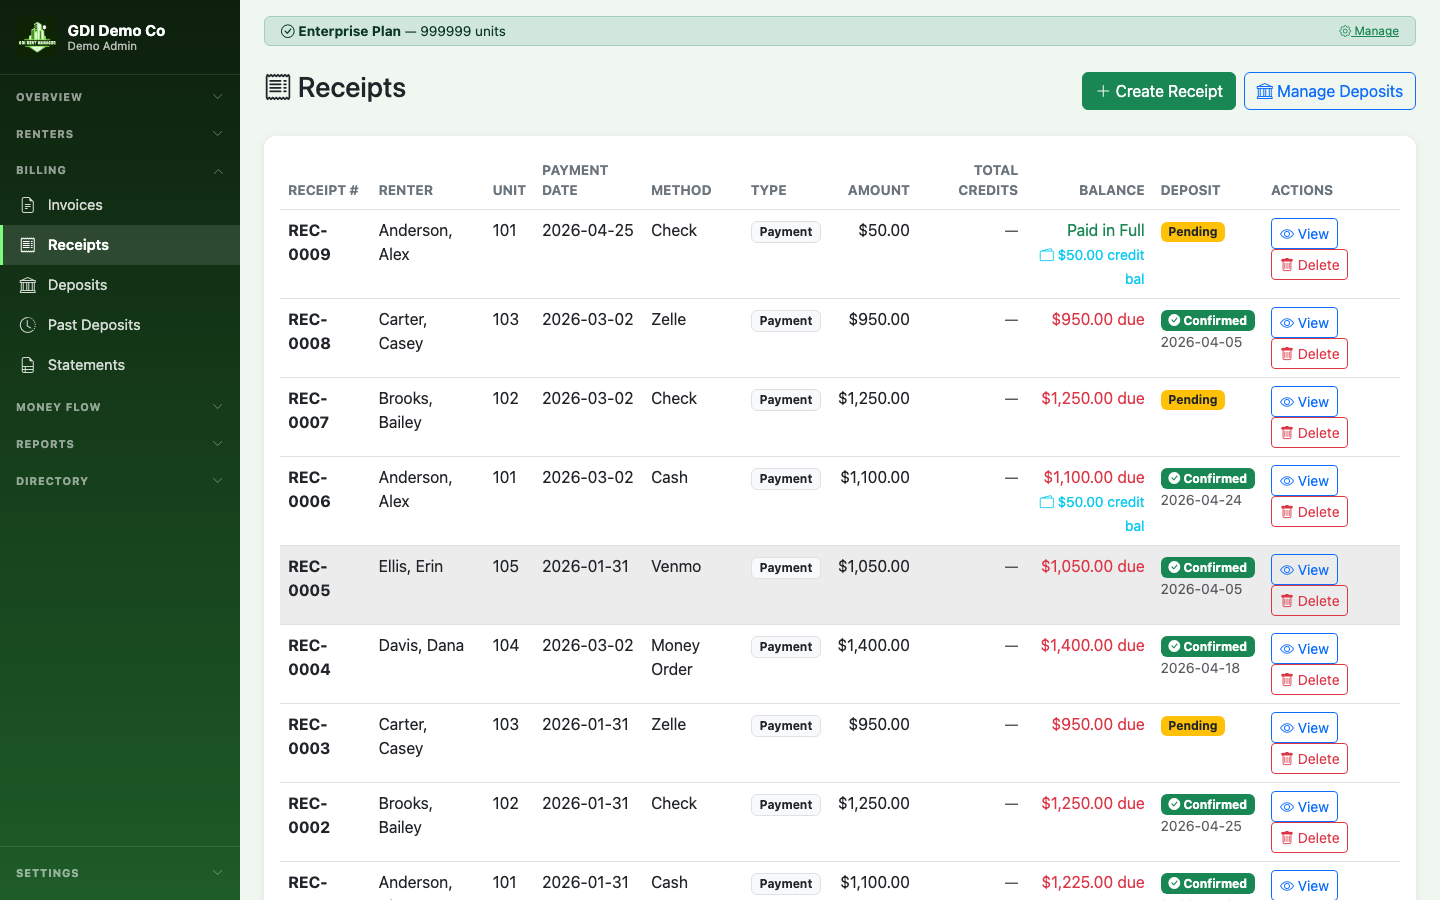
Task: Click renter Davis, Dana
Action: click(421, 645)
